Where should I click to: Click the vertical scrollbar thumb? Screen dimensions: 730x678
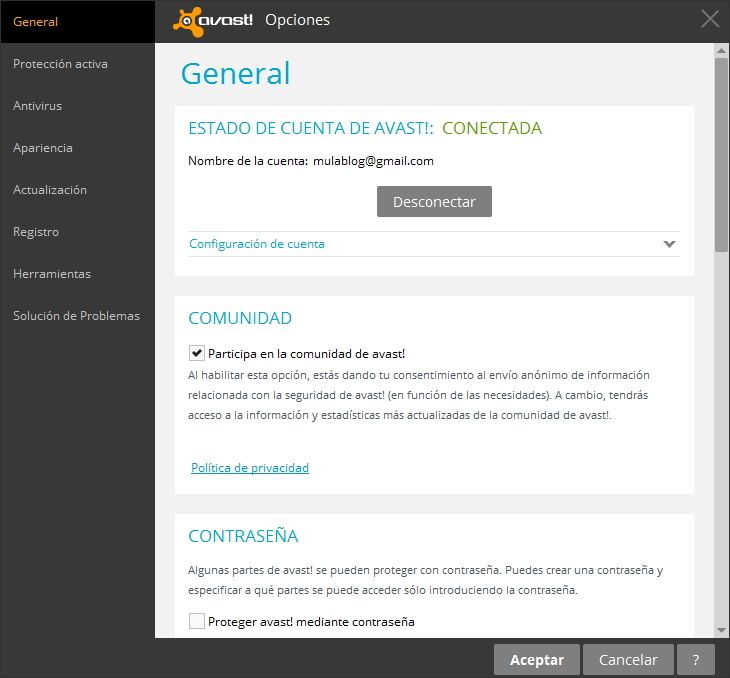721,155
